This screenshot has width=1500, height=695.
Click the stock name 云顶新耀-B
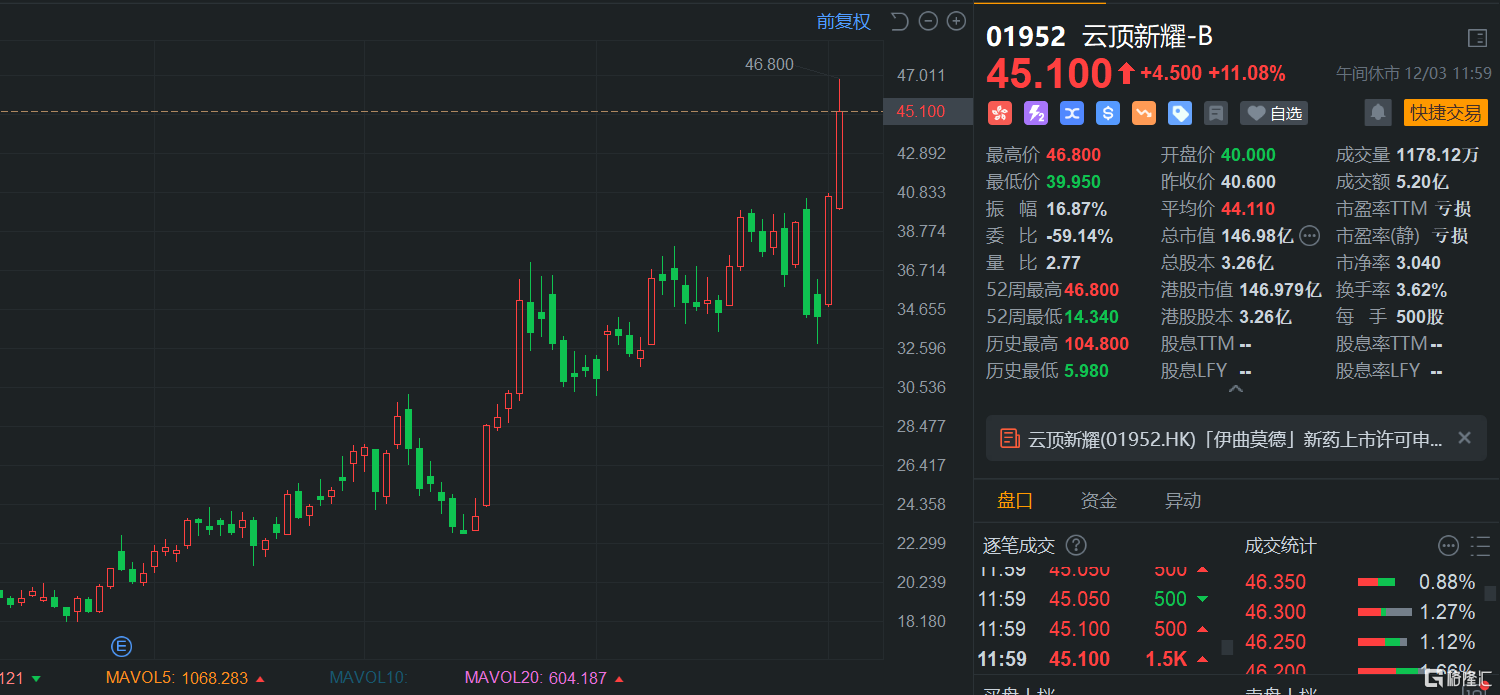pyautogui.click(x=1148, y=37)
